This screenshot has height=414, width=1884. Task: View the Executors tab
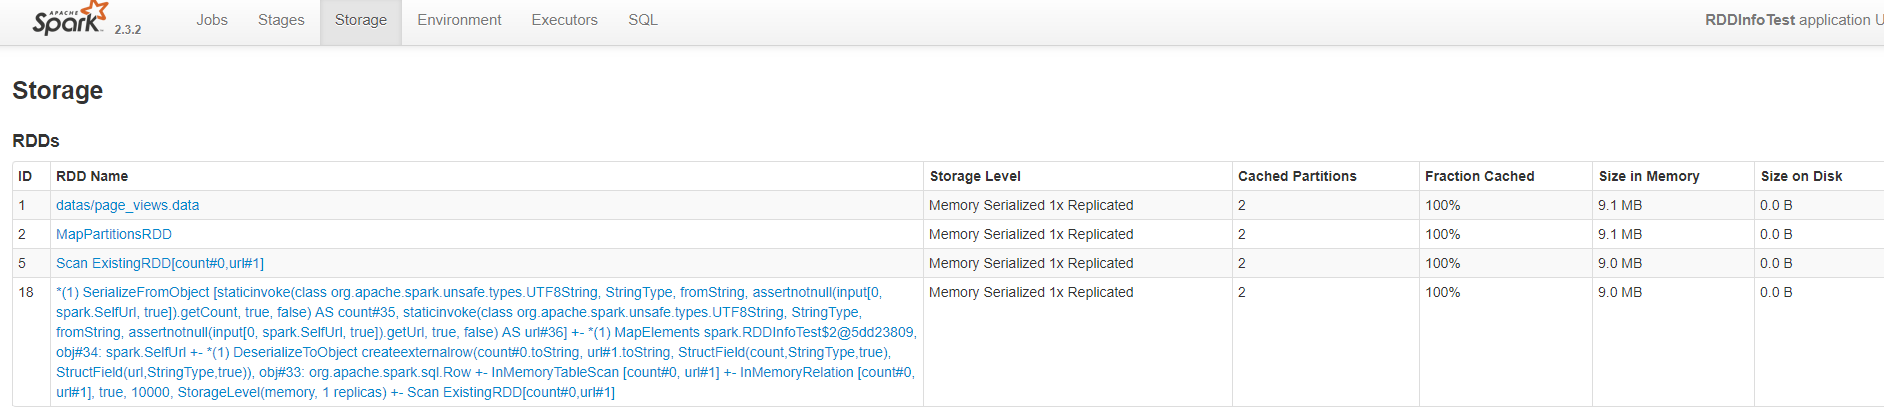564,20
